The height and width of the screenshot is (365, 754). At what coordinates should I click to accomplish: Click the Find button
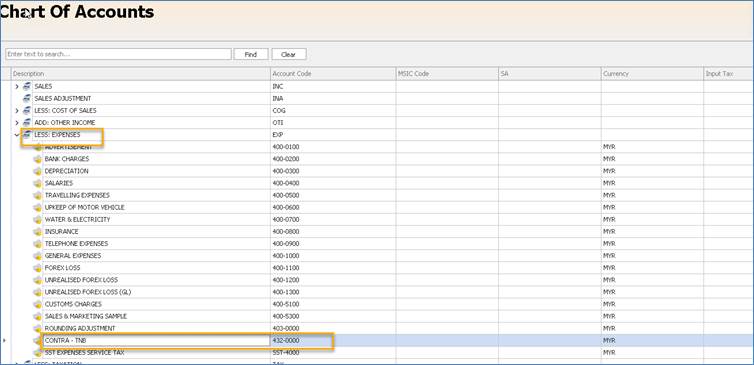251,54
